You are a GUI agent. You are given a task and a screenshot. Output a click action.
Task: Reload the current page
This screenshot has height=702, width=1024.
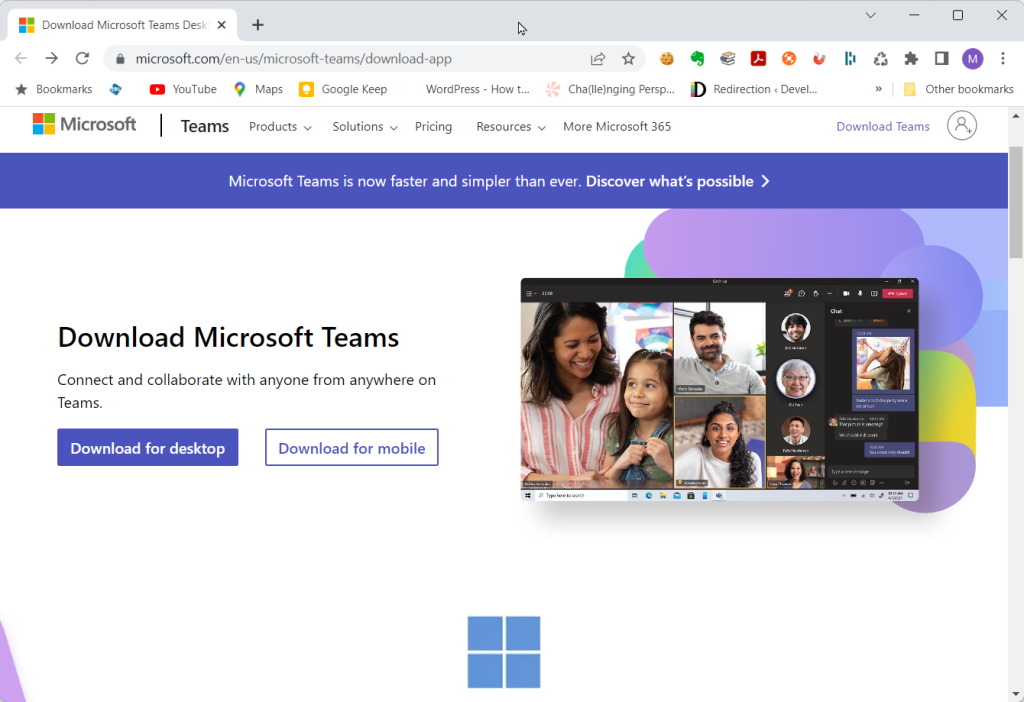click(82, 59)
